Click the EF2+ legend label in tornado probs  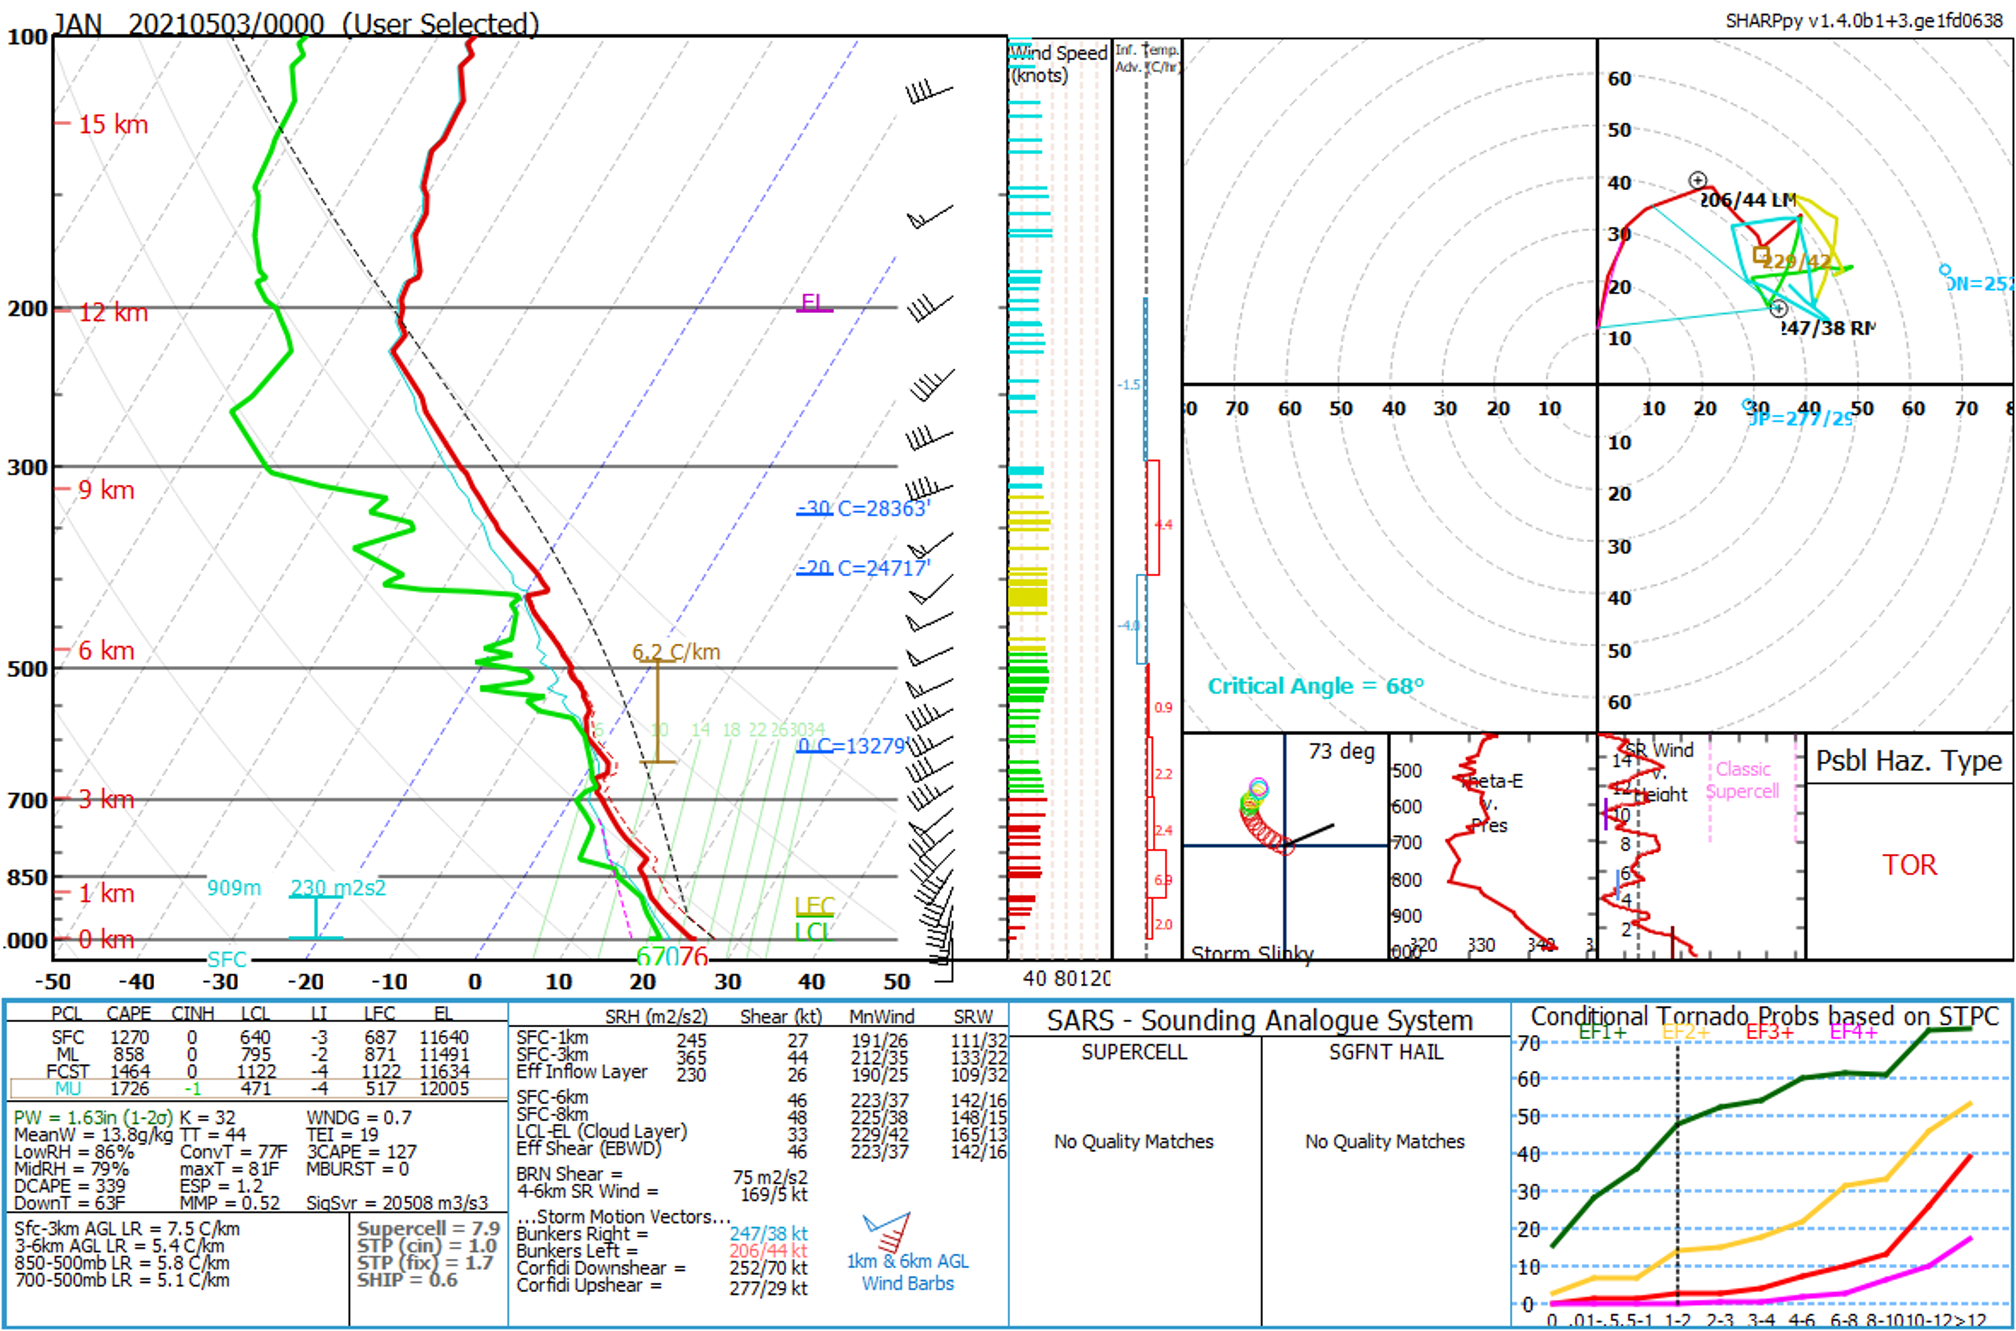point(1684,1032)
